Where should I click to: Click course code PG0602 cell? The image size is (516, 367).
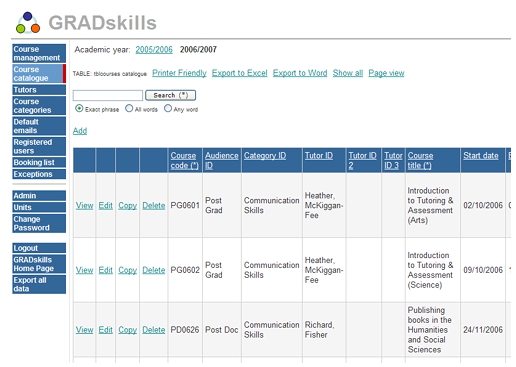coord(185,270)
